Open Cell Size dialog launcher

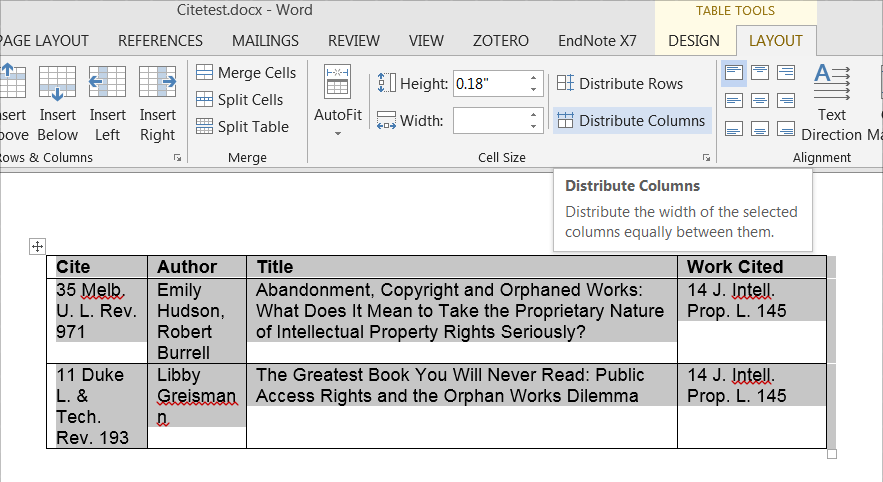pyautogui.click(x=706, y=158)
